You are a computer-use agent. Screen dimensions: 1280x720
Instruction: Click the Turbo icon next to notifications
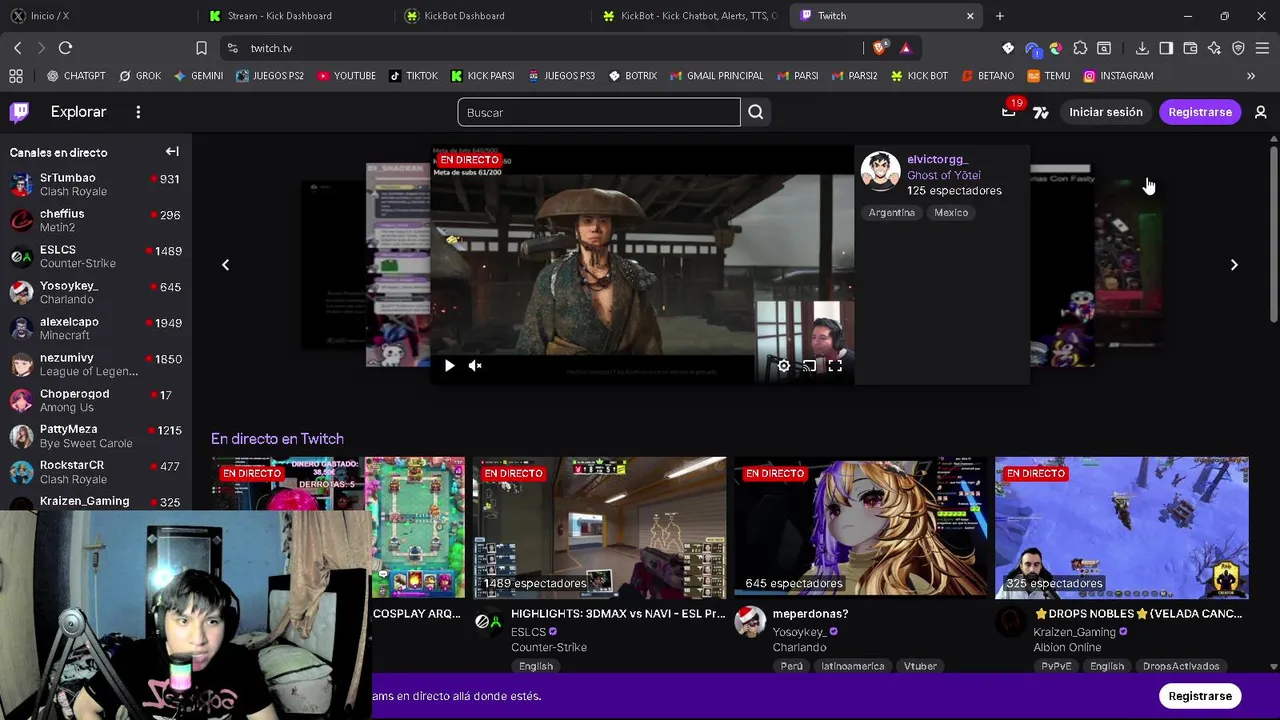[x=1041, y=112]
